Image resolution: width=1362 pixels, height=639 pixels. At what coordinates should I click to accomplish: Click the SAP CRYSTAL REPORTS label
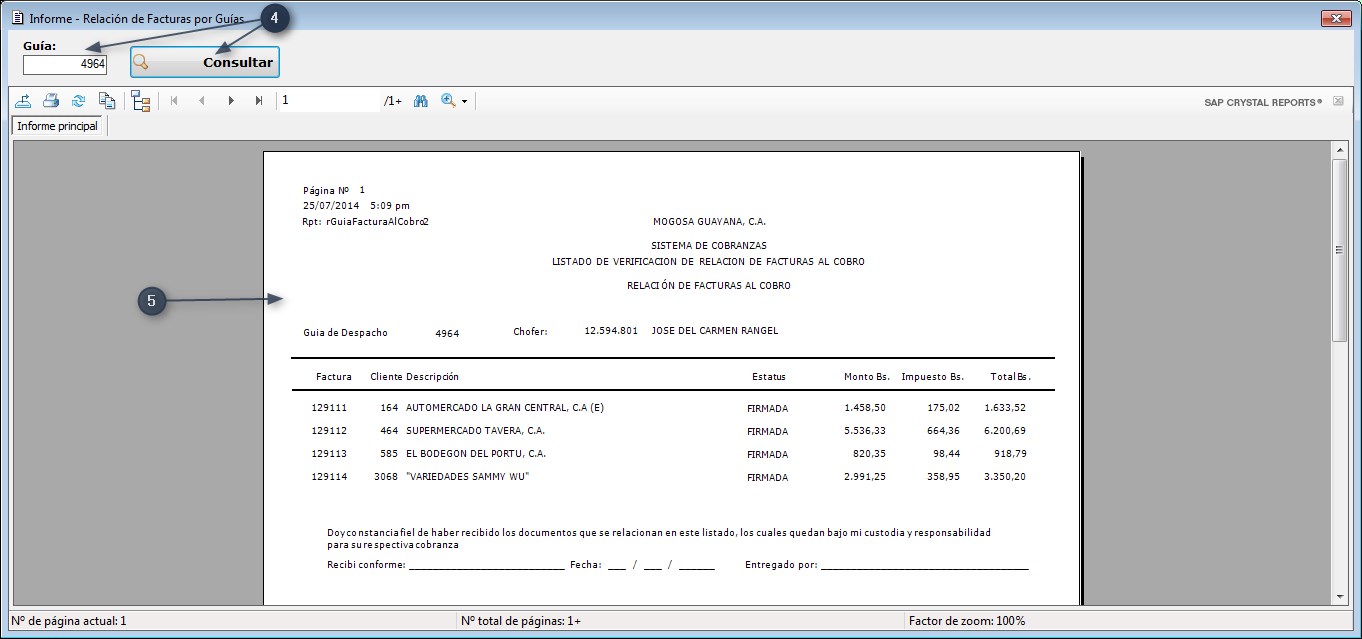pos(1264,102)
